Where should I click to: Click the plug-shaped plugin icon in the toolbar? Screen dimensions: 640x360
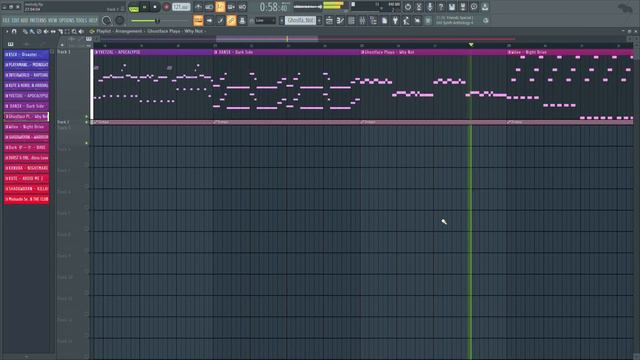coord(395,20)
